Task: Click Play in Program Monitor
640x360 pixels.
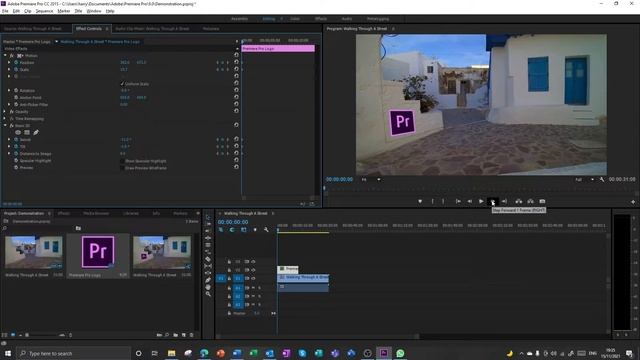Action: tap(481, 201)
